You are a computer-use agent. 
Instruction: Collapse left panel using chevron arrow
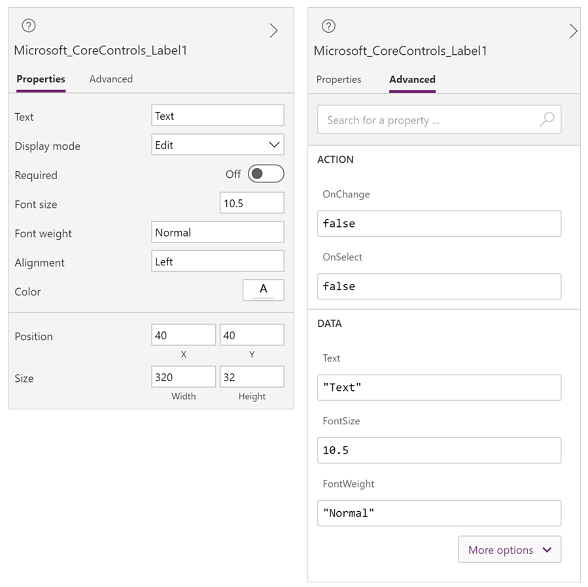coord(274,30)
